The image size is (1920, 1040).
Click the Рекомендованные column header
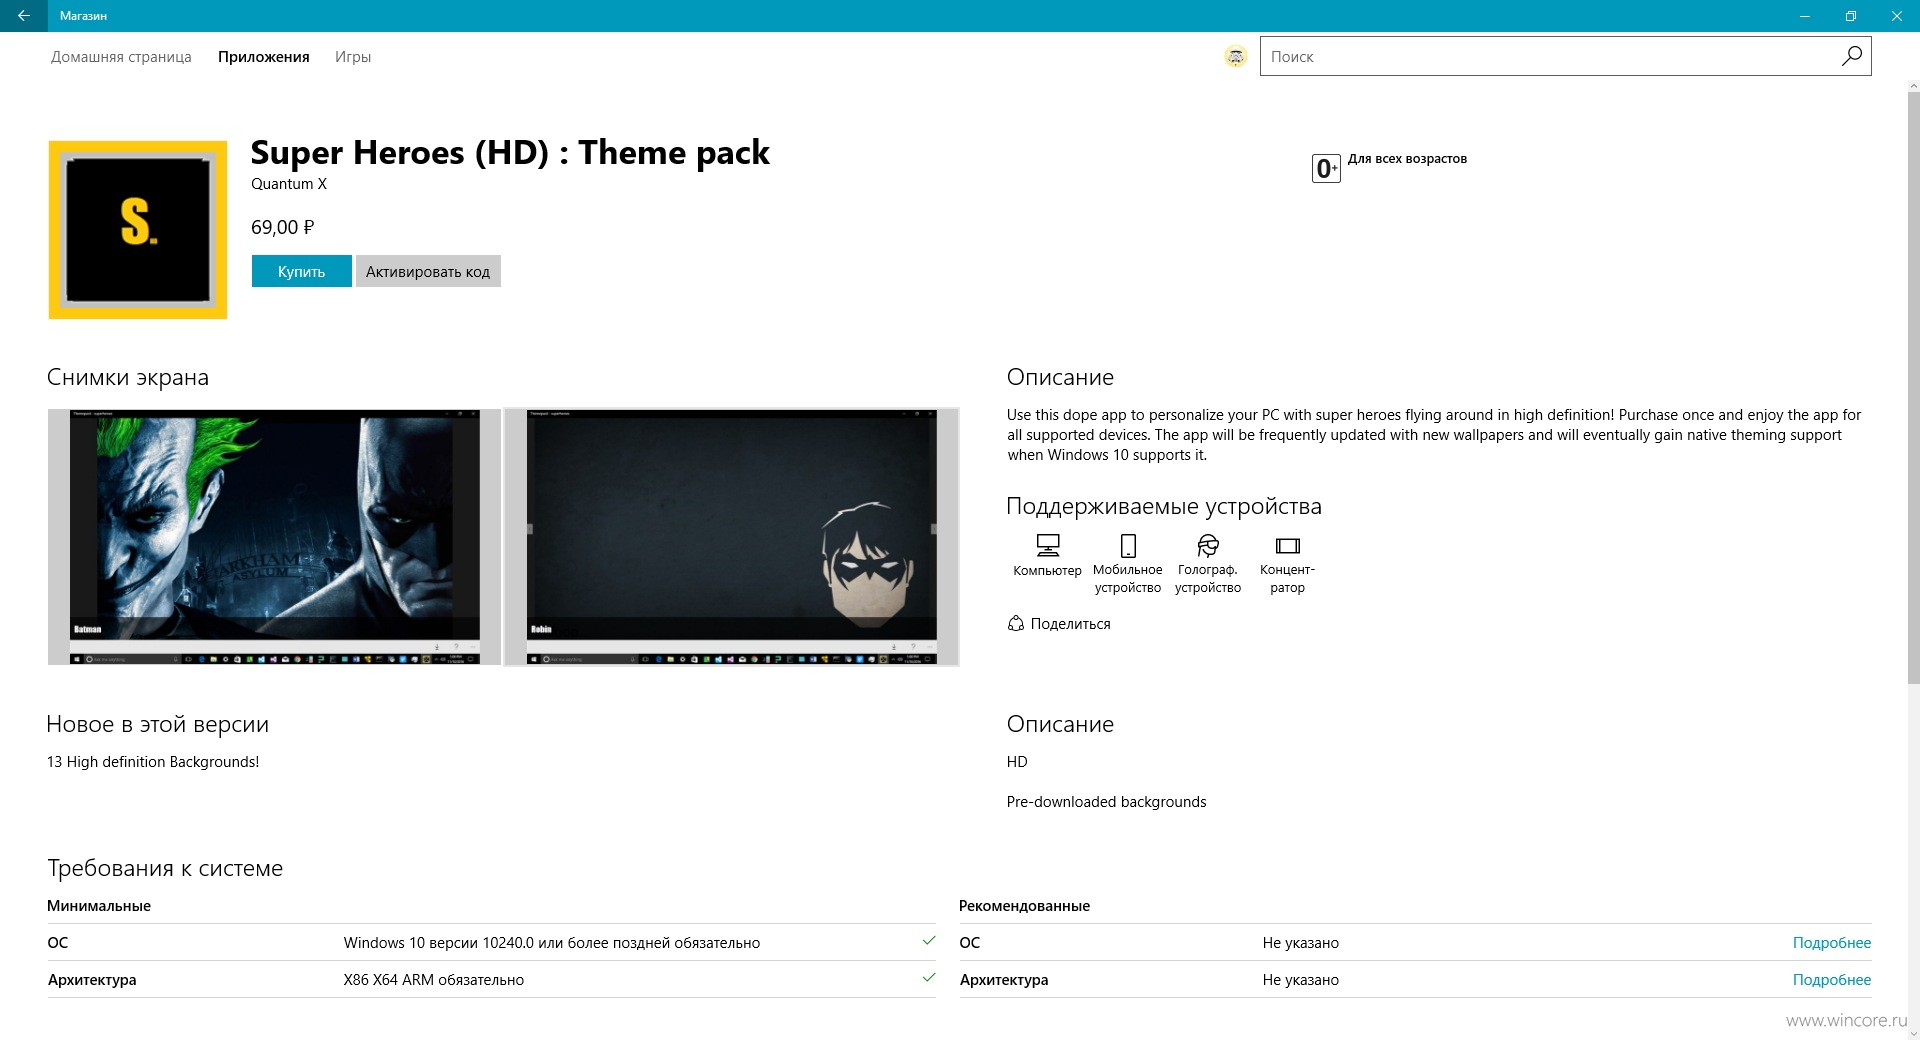[x=1024, y=905]
